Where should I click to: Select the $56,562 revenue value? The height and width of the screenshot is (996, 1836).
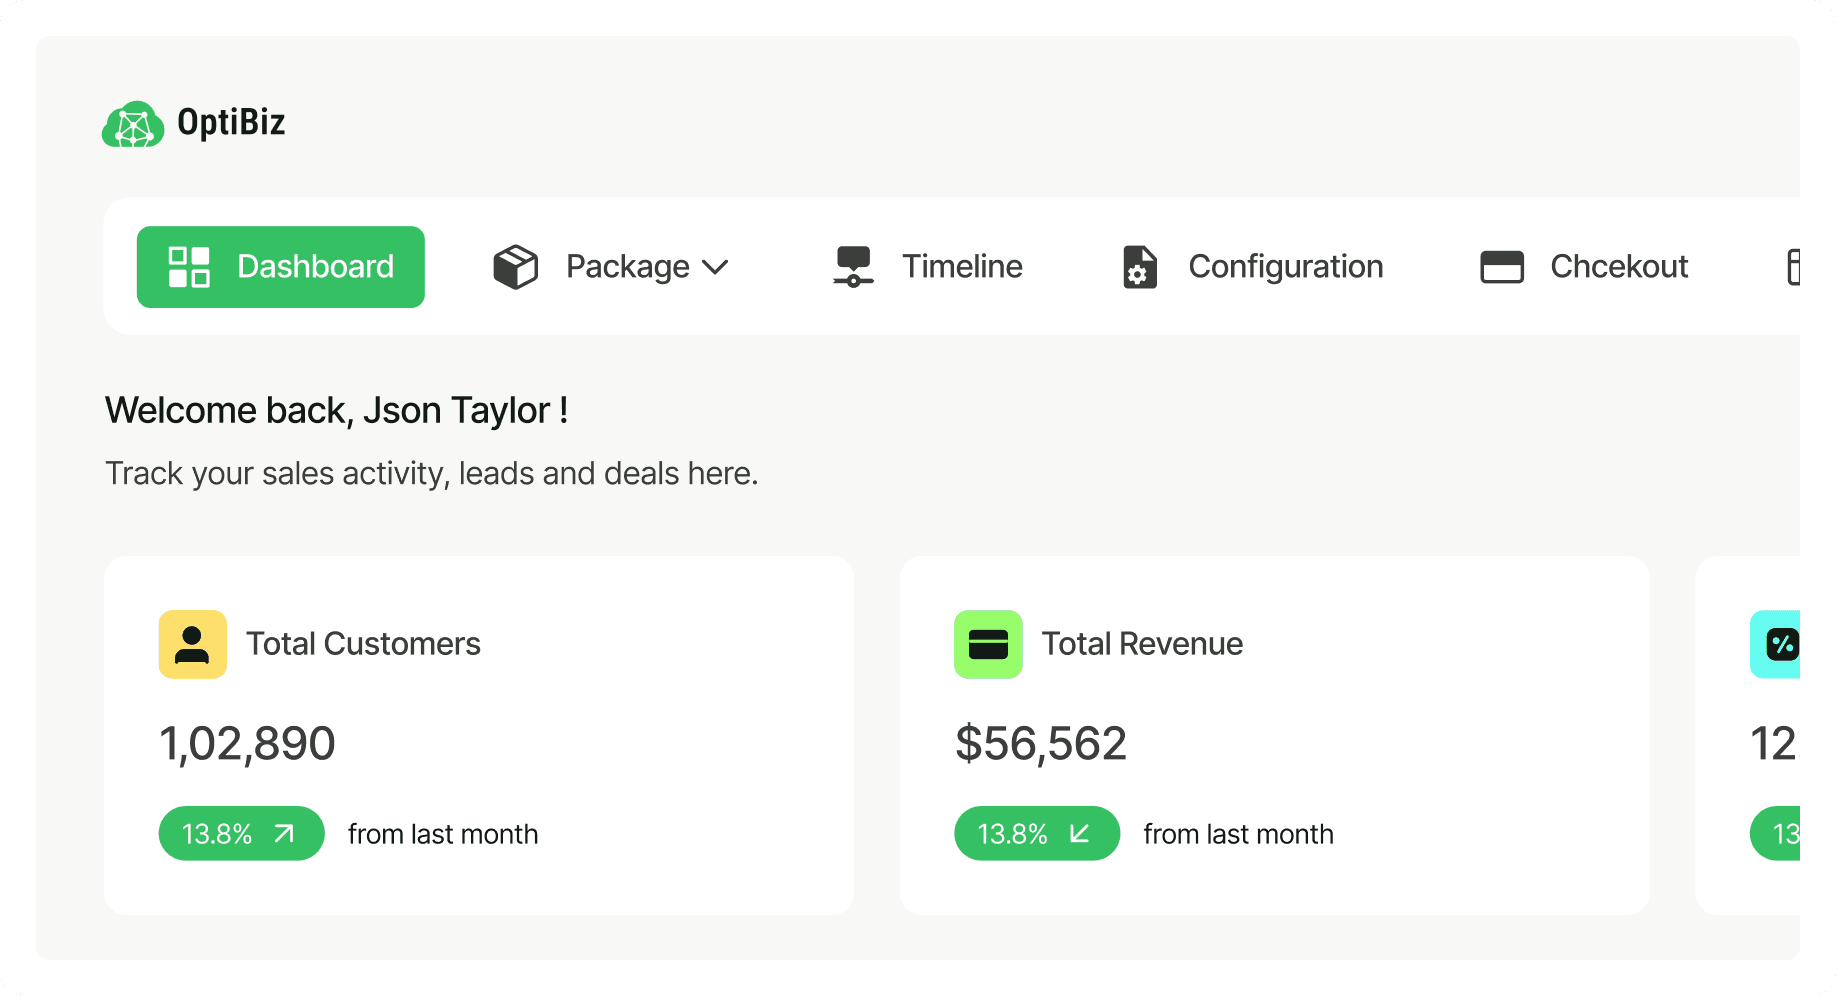click(1041, 744)
